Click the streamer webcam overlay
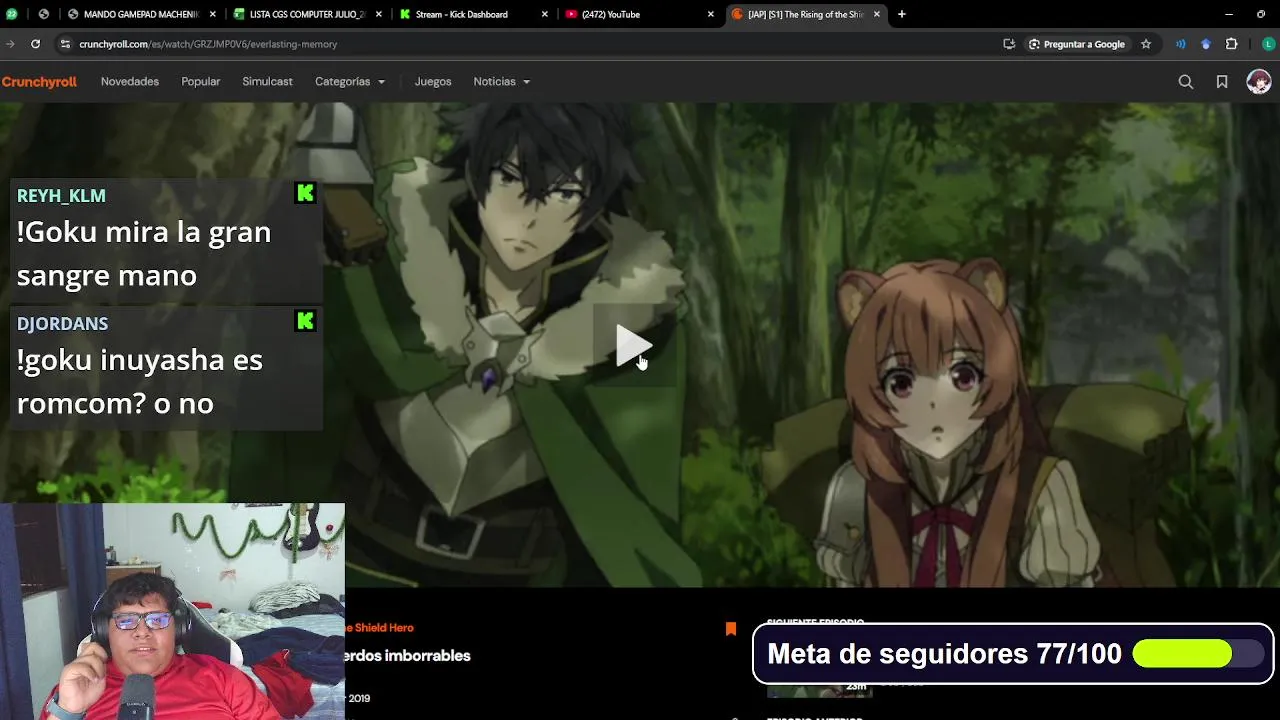This screenshot has height=720, width=1280. (172, 611)
